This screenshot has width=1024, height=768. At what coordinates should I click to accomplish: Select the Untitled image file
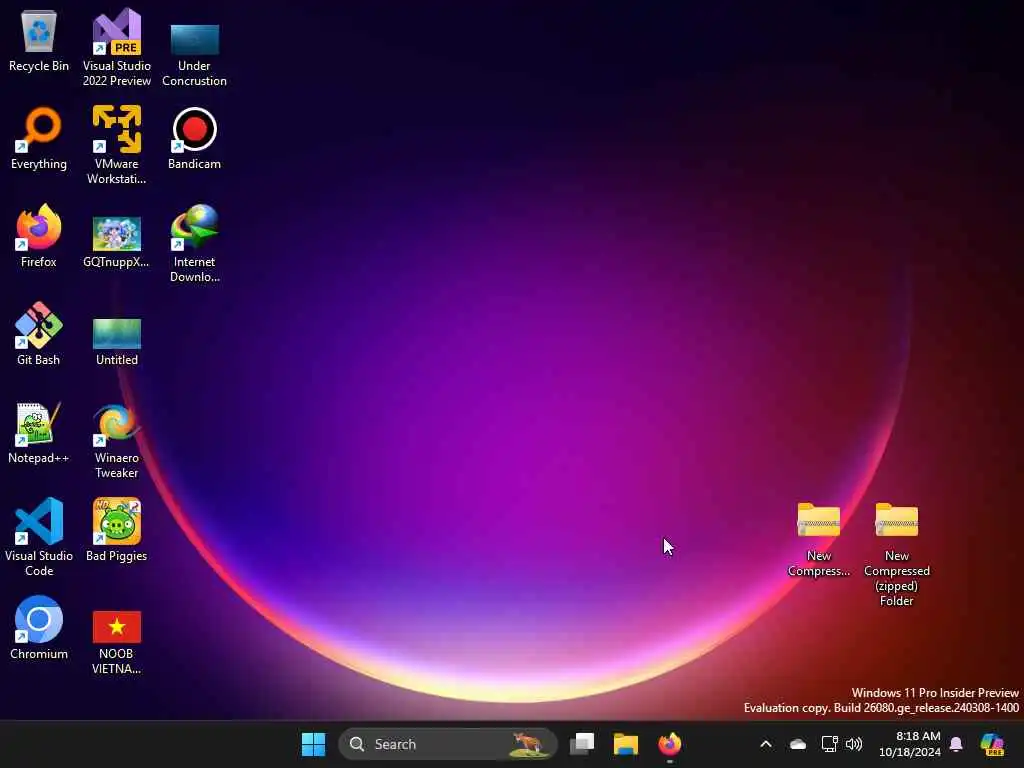[x=117, y=342]
